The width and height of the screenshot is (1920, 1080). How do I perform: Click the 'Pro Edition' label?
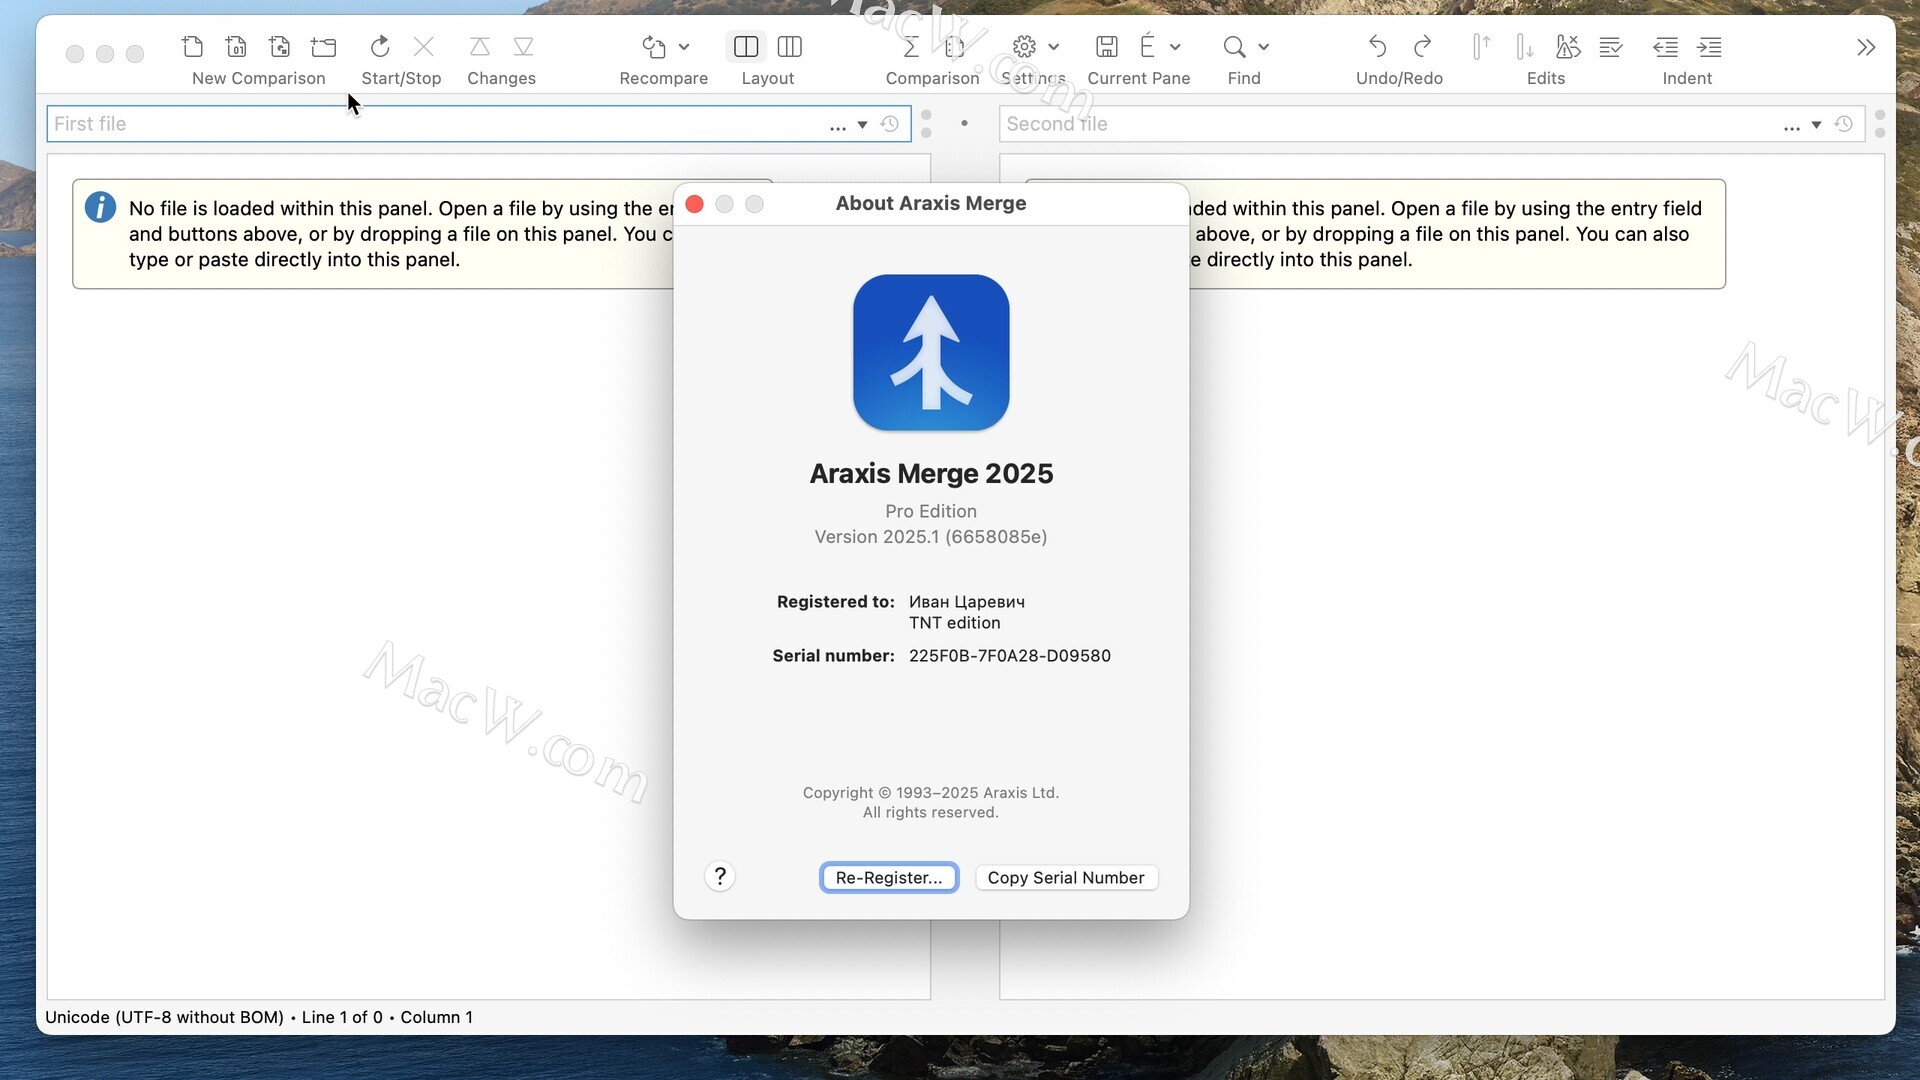click(x=931, y=511)
